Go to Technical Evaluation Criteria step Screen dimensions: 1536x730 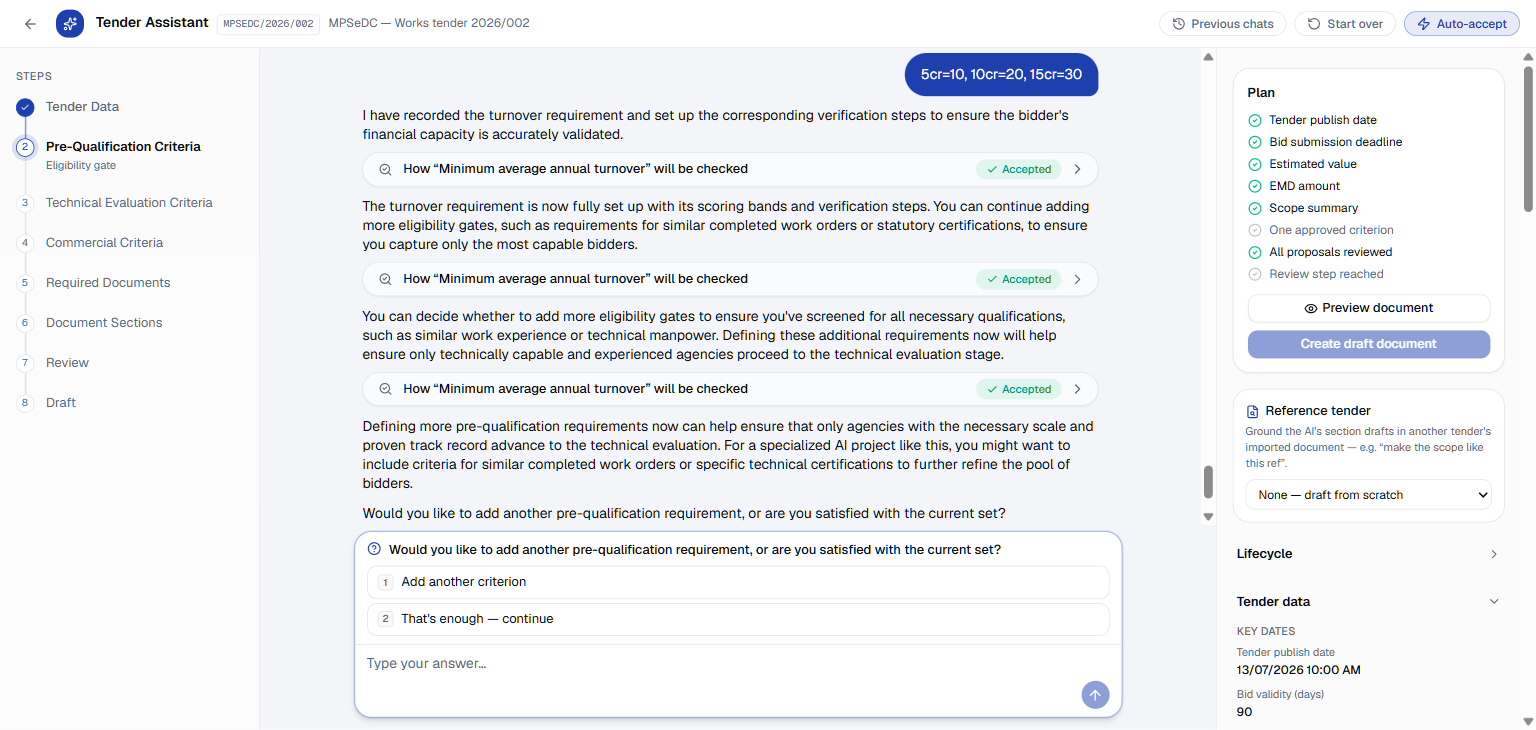[x=129, y=203]
